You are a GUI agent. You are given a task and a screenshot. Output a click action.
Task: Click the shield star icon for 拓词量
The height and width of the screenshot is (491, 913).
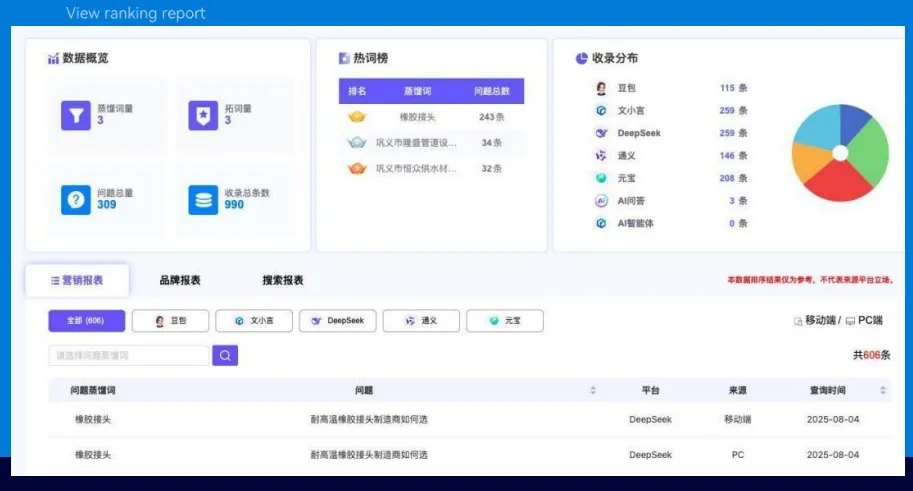[x=203, y=115]
